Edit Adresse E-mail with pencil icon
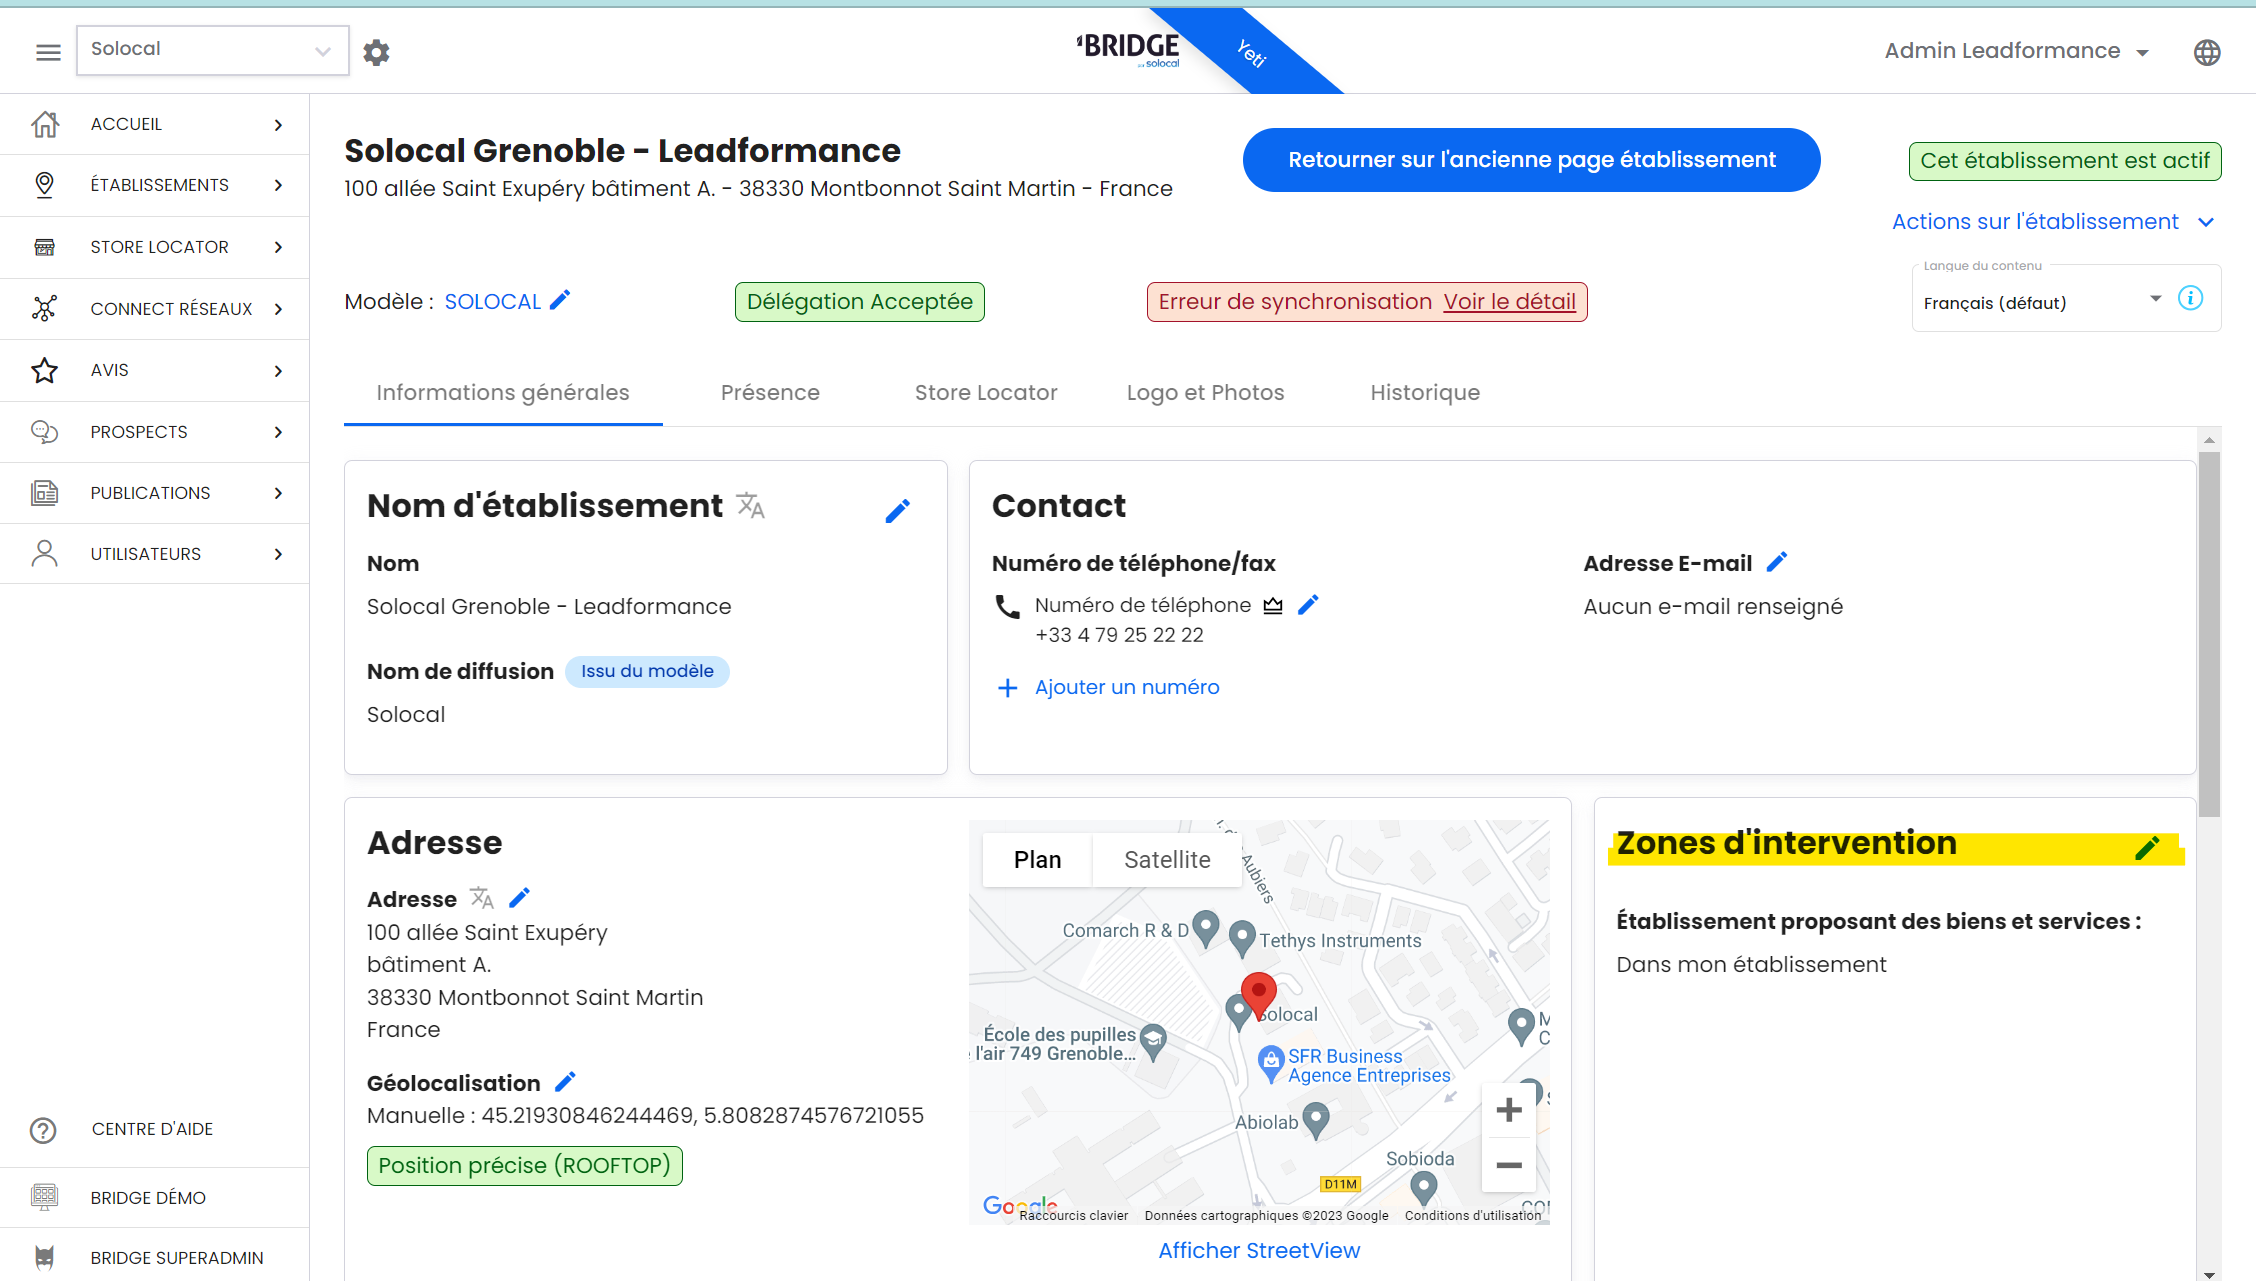 tap(1776, 562)
